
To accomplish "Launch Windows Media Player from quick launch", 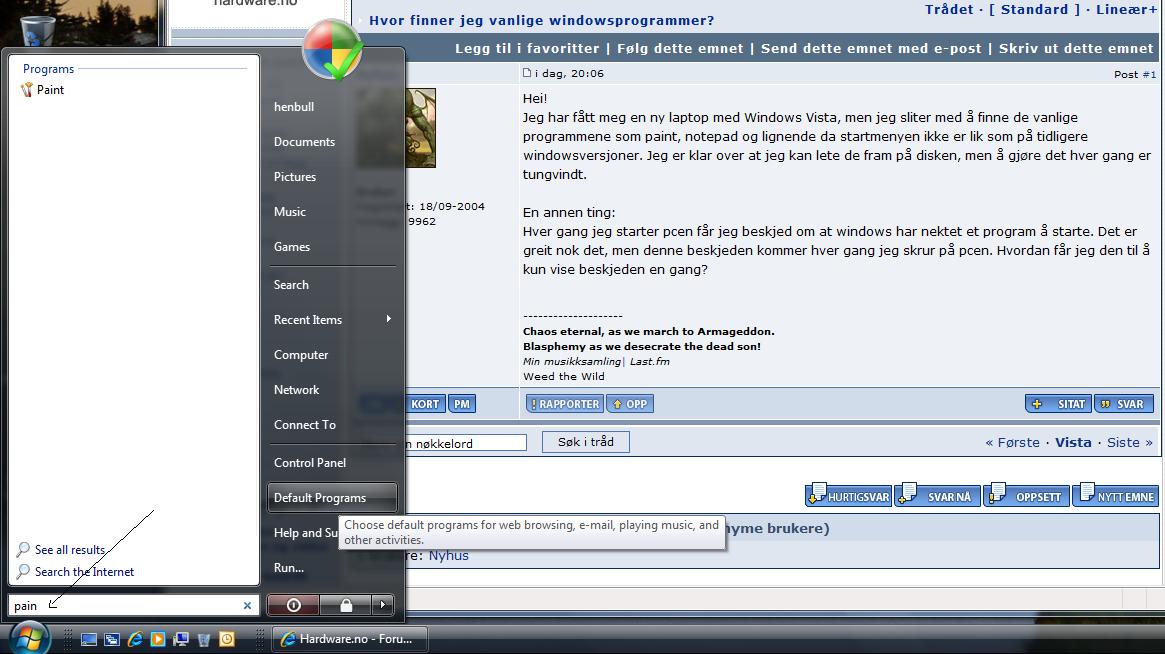I will pyautogui.click(x=158, y=639).
